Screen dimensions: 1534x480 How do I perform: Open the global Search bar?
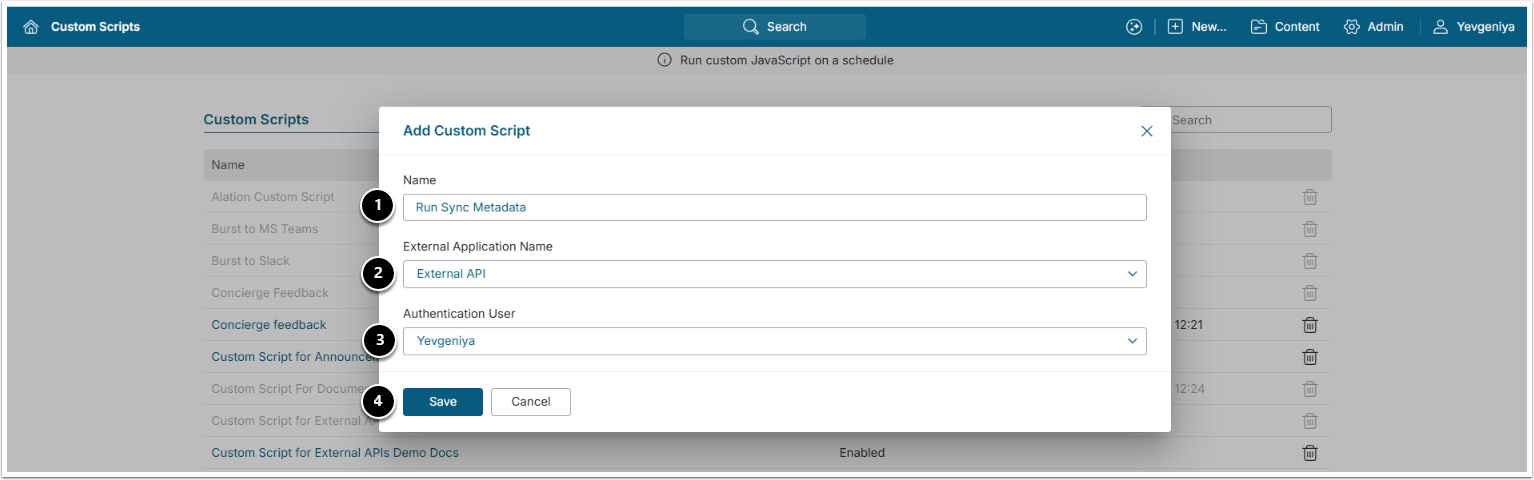point(774,27)
